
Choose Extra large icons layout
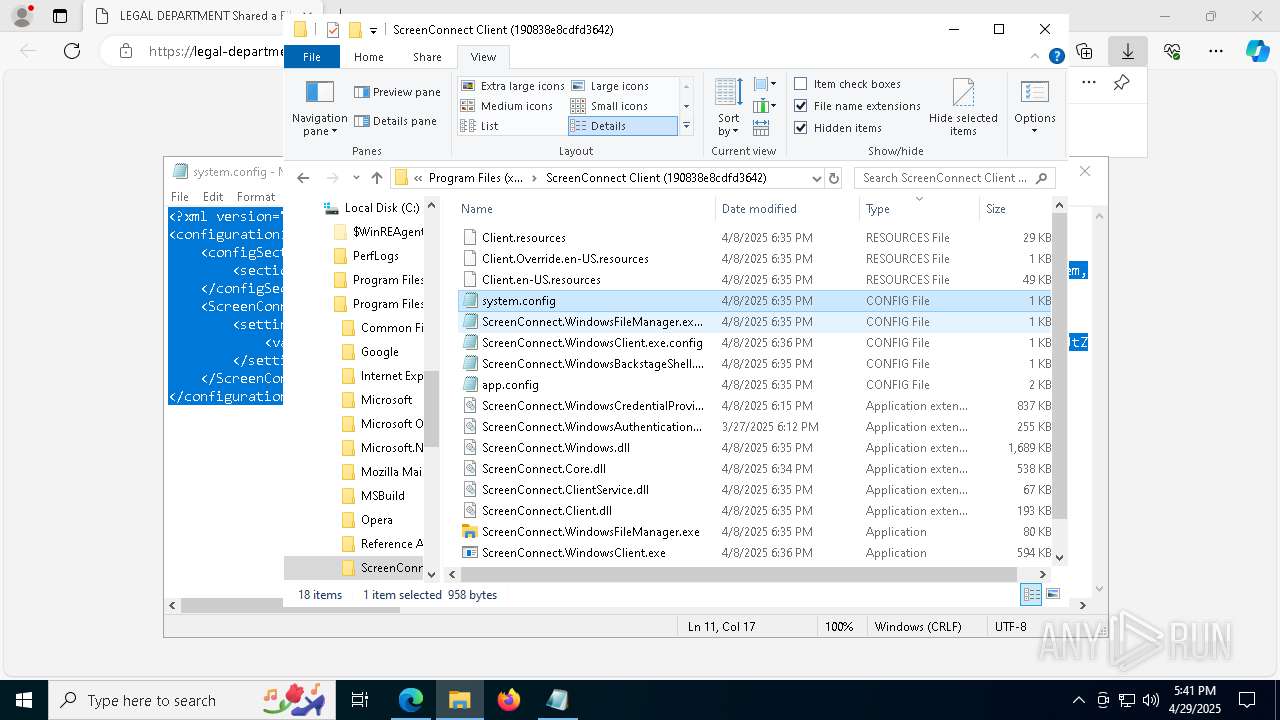(x=513, y=86)
